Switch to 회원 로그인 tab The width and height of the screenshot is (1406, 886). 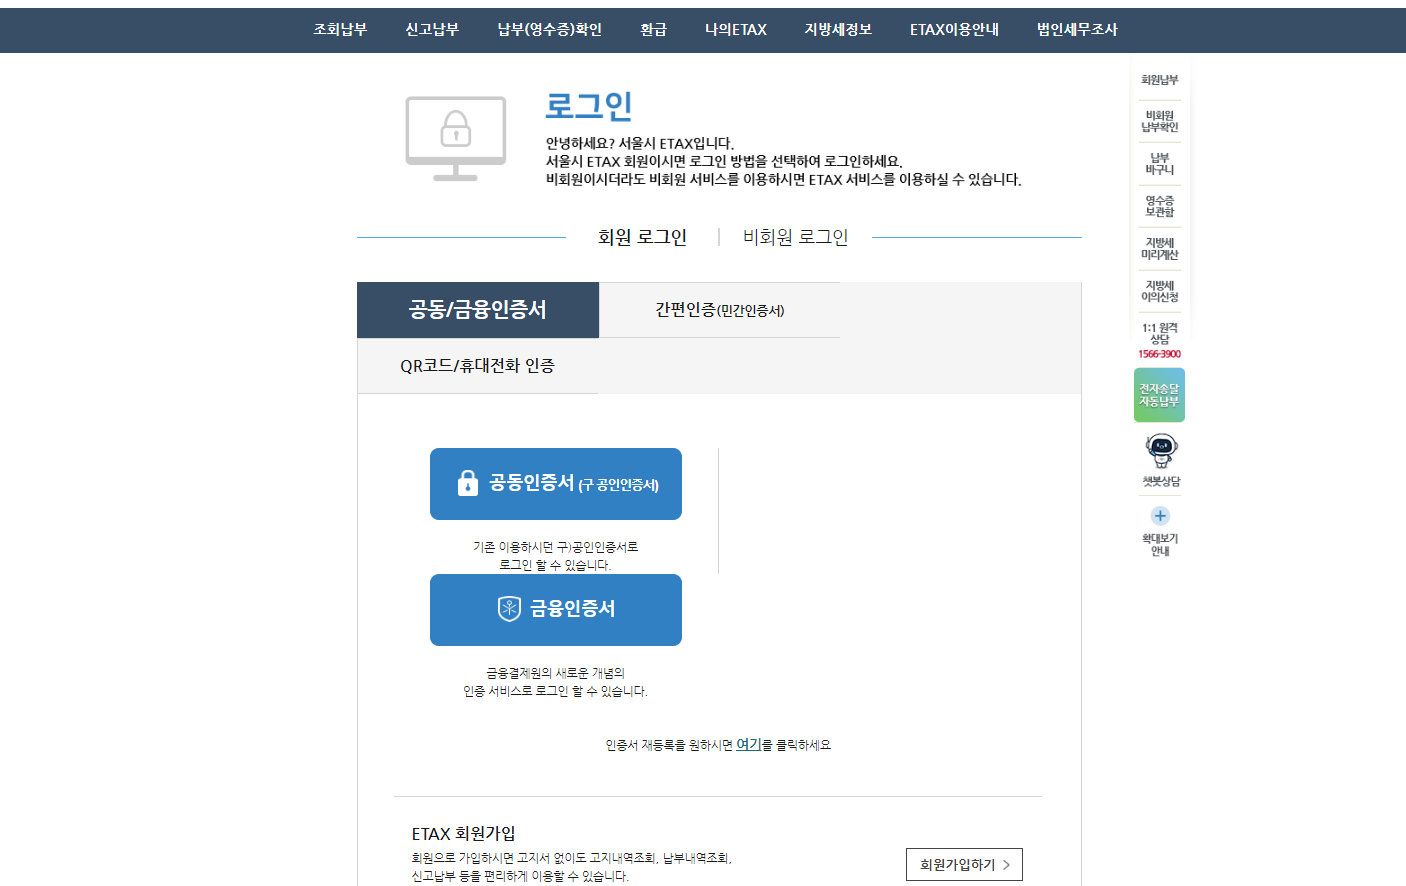click(642, 237)
